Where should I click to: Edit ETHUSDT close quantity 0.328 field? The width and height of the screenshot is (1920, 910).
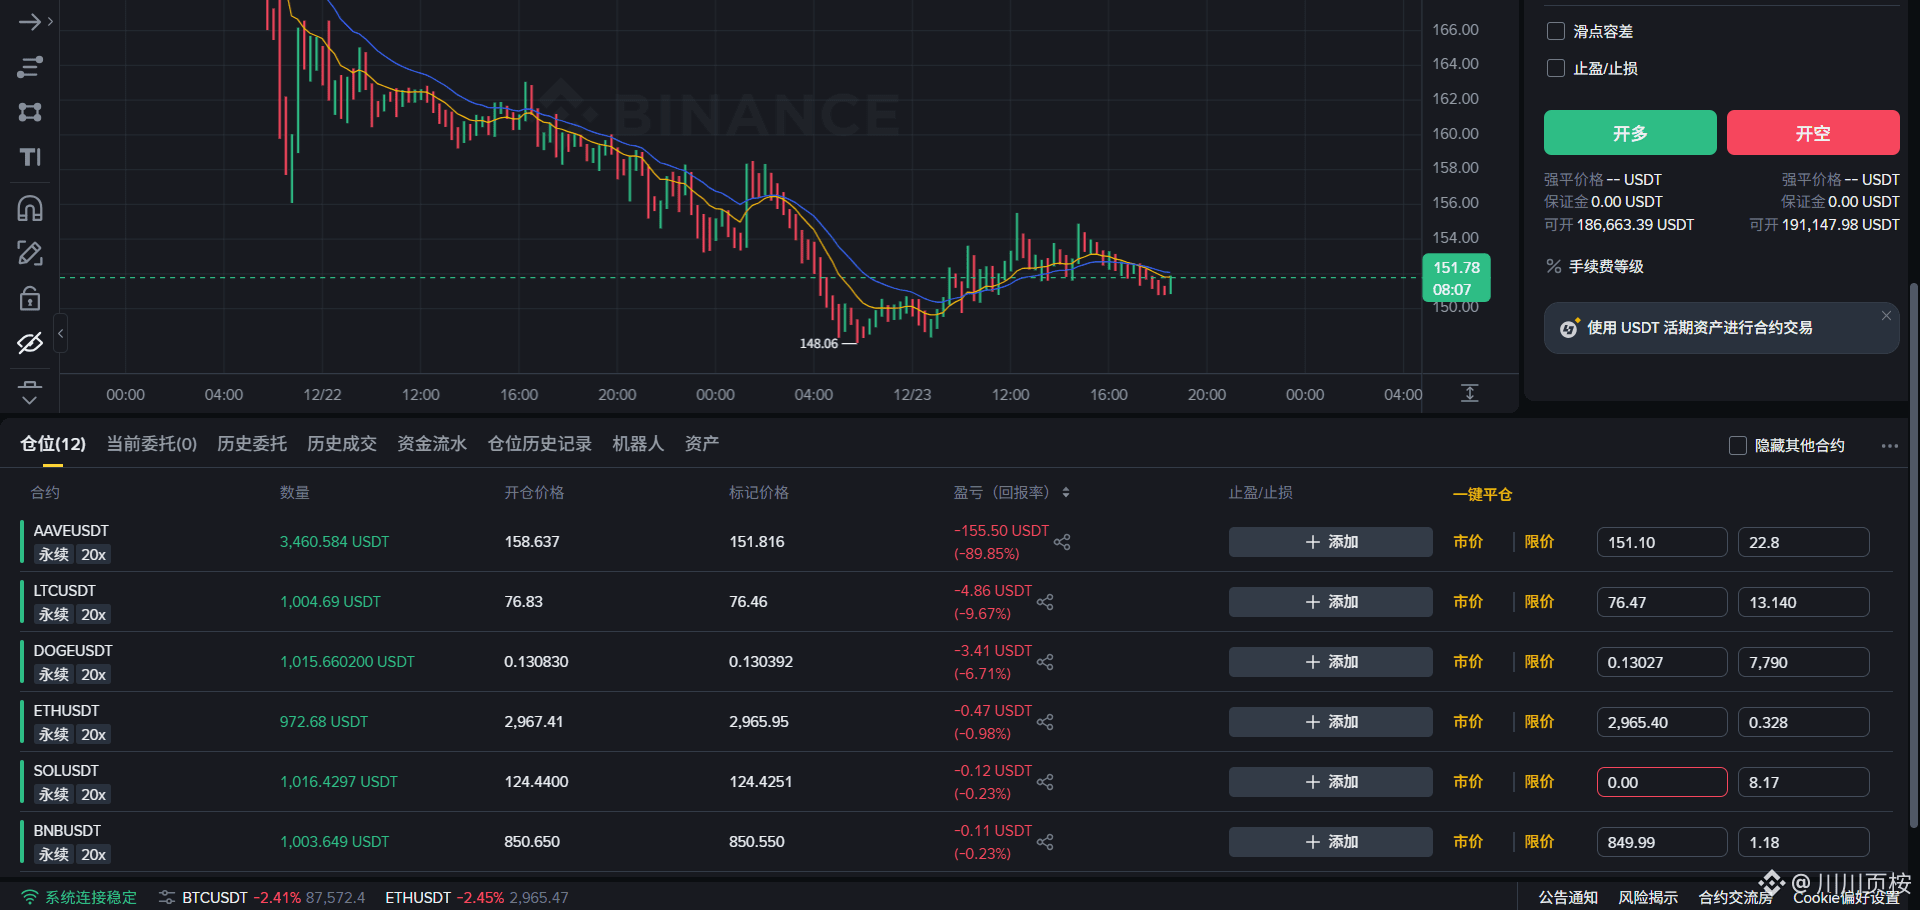1804,722
